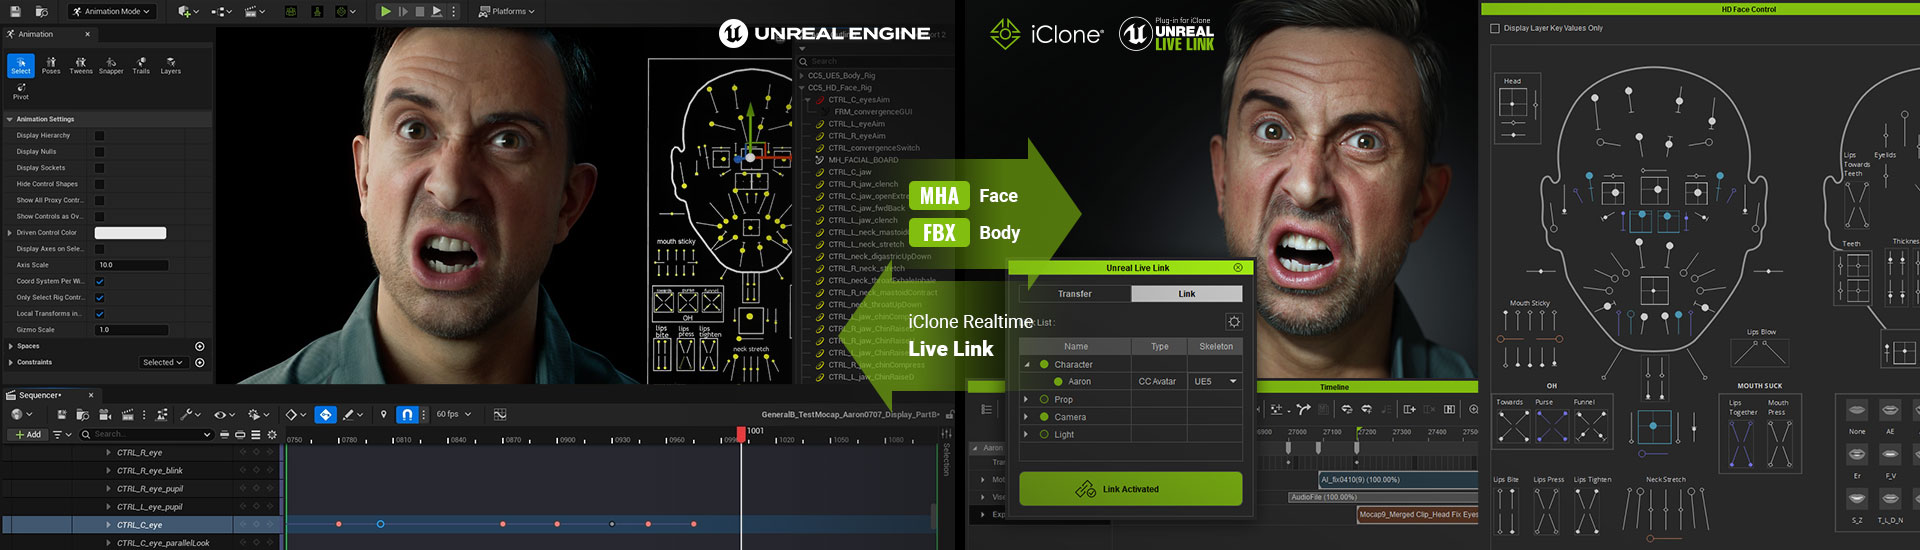The width and height of the screenshot is (1920, 550).
Task: Toggle the snapping magnet icon in Sequencer
Action: click(406, 414)
